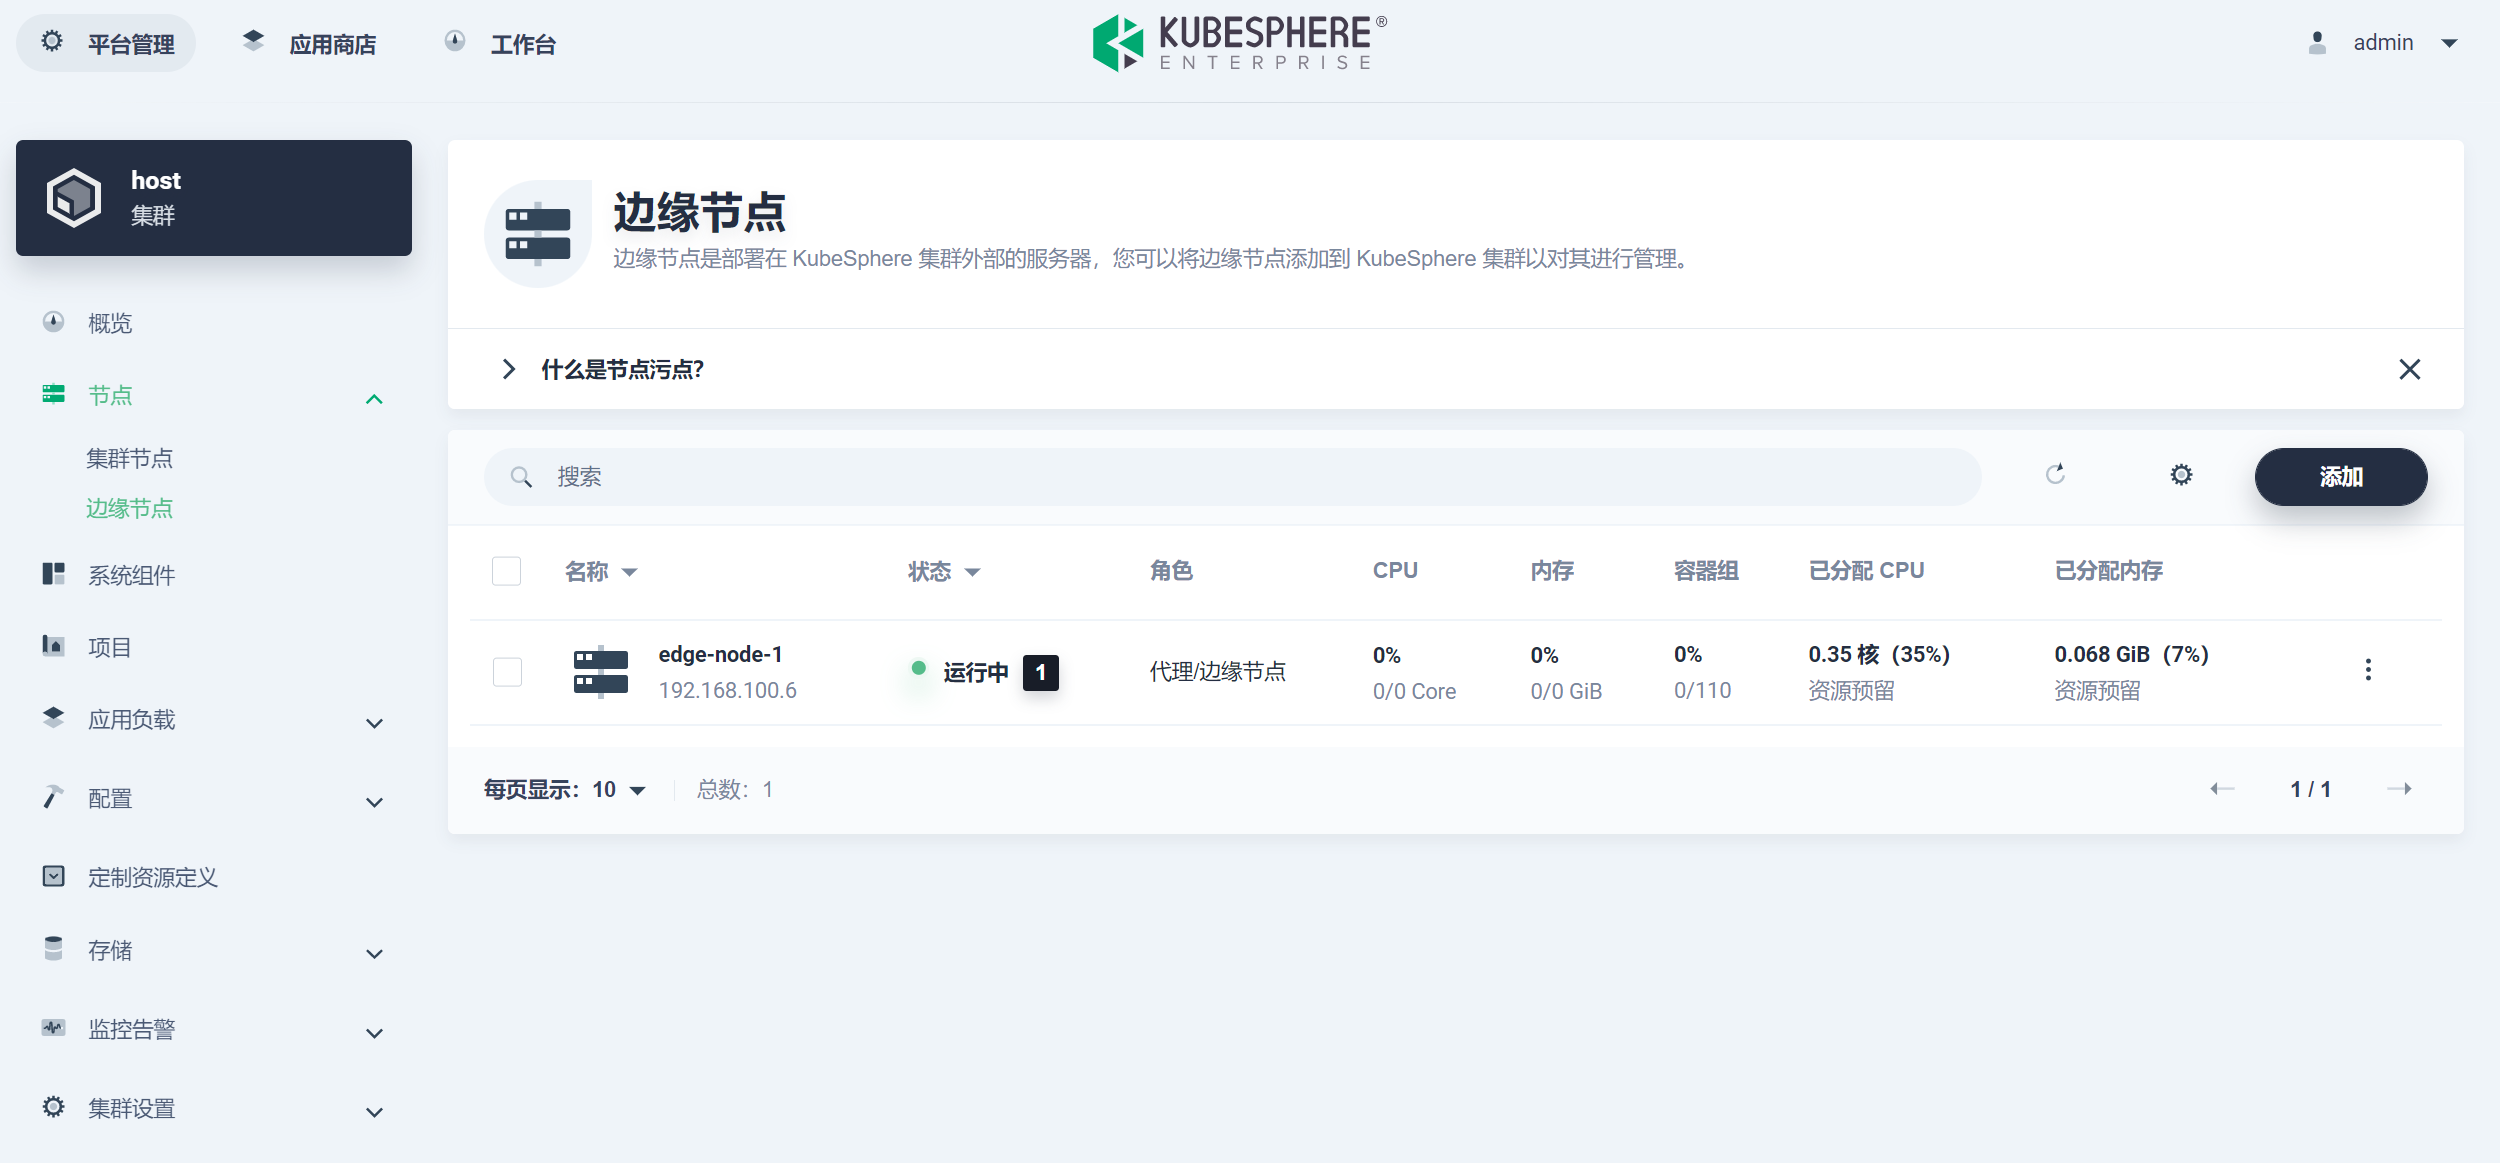Click the host cluster icon
The height and width of the screenshot is (1163, 2500).
(74, 198)
